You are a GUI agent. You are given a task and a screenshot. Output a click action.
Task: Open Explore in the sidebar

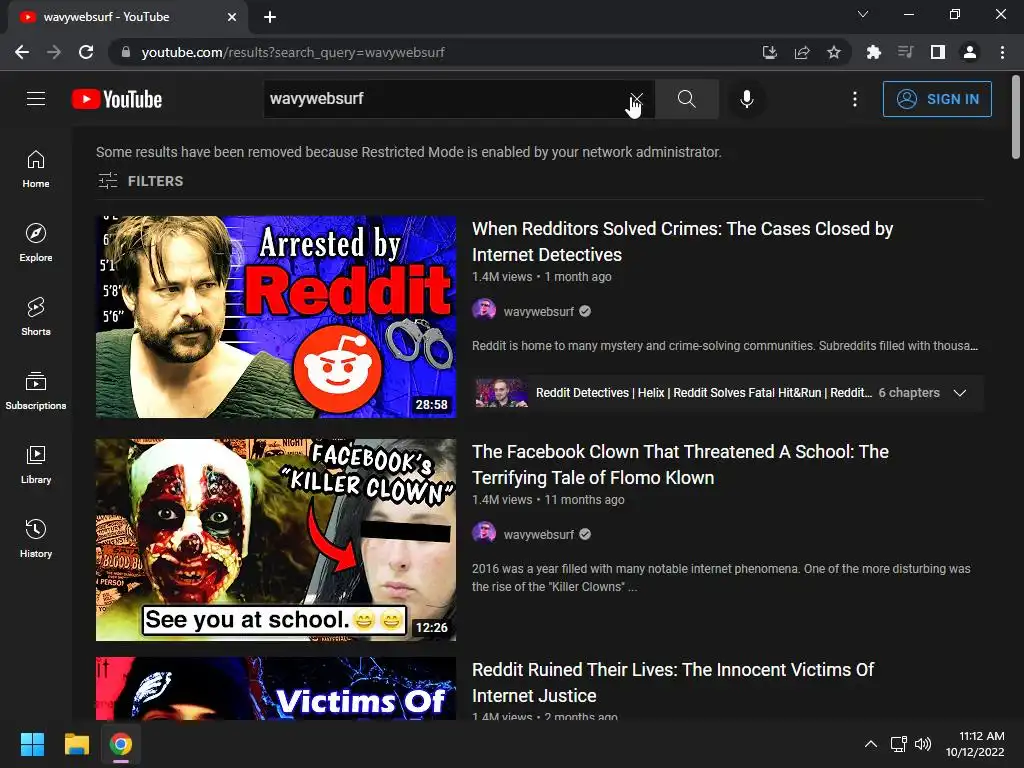pos(36,243)
